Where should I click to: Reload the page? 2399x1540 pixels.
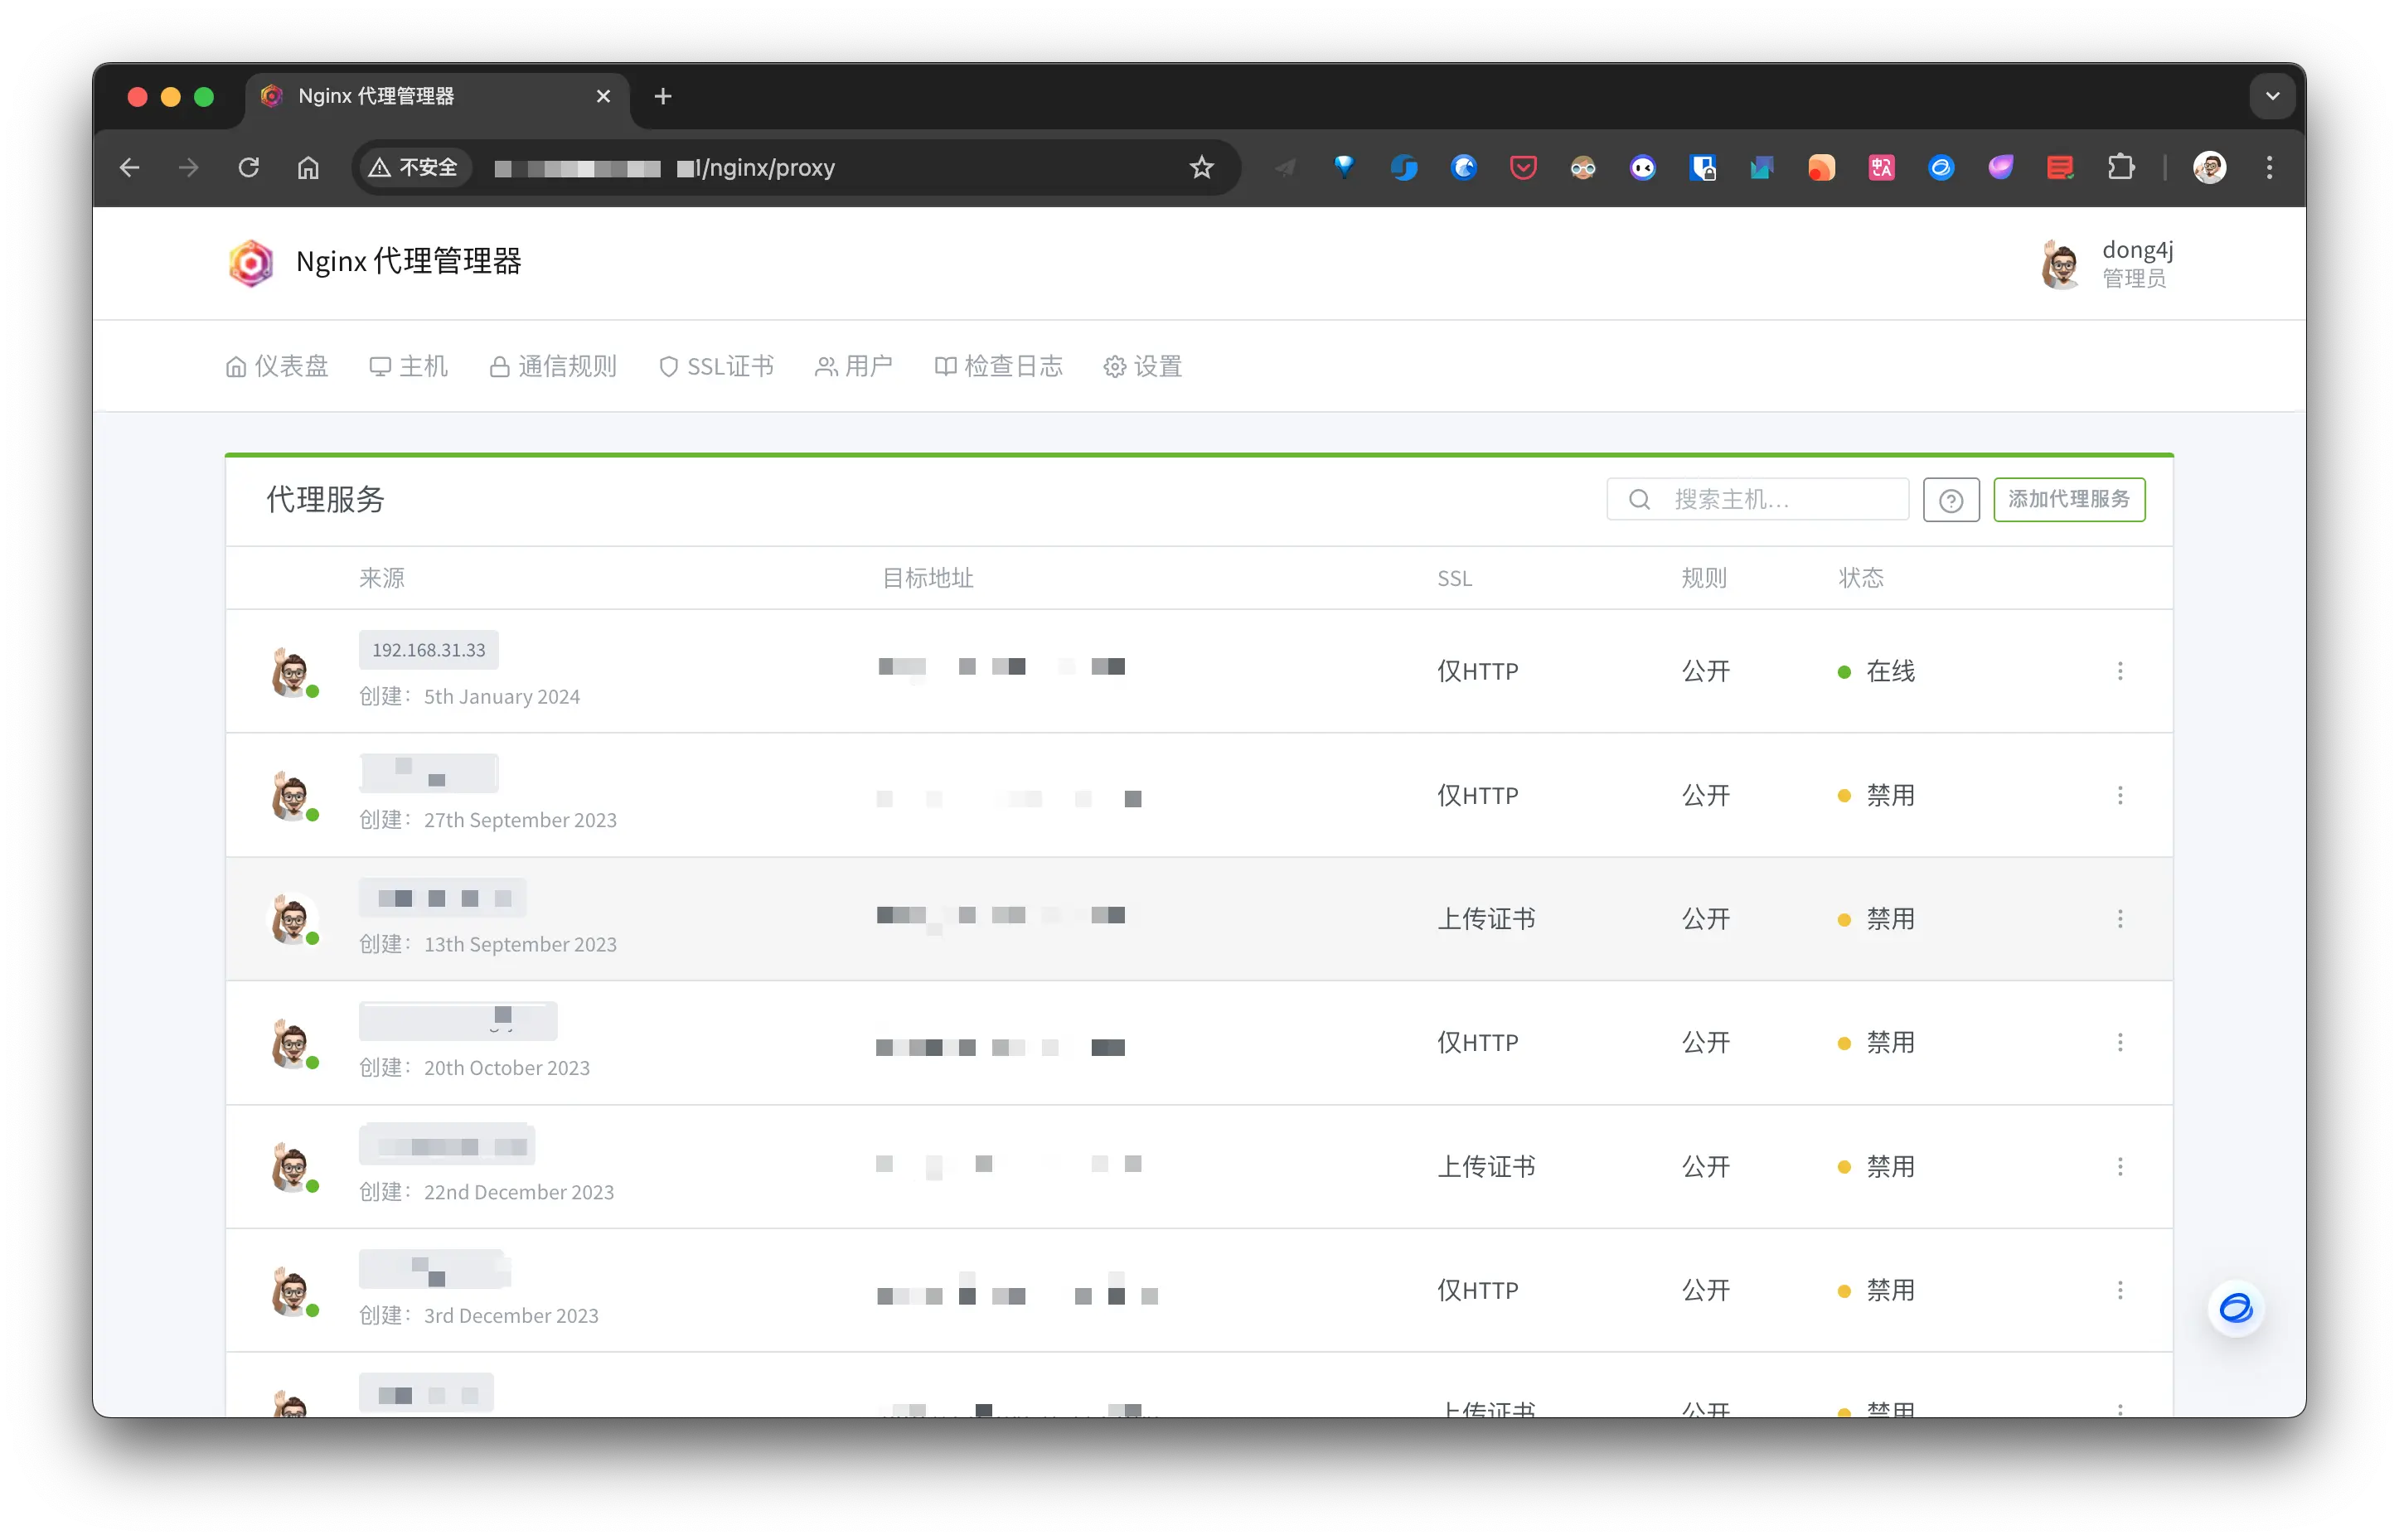click(x=248, y=168)
